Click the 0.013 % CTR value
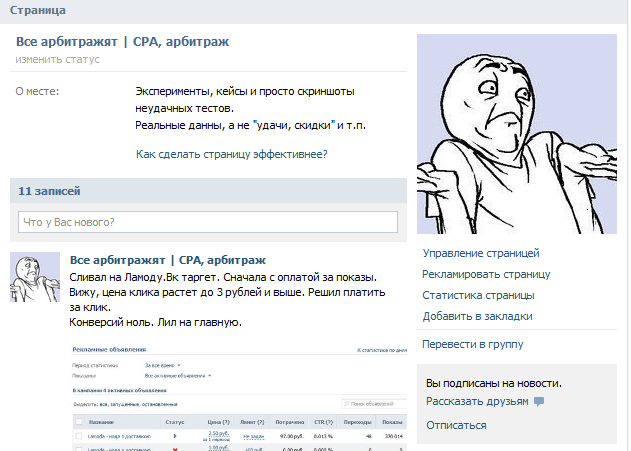Screen dimensions: 631x451 click(323, 436)
